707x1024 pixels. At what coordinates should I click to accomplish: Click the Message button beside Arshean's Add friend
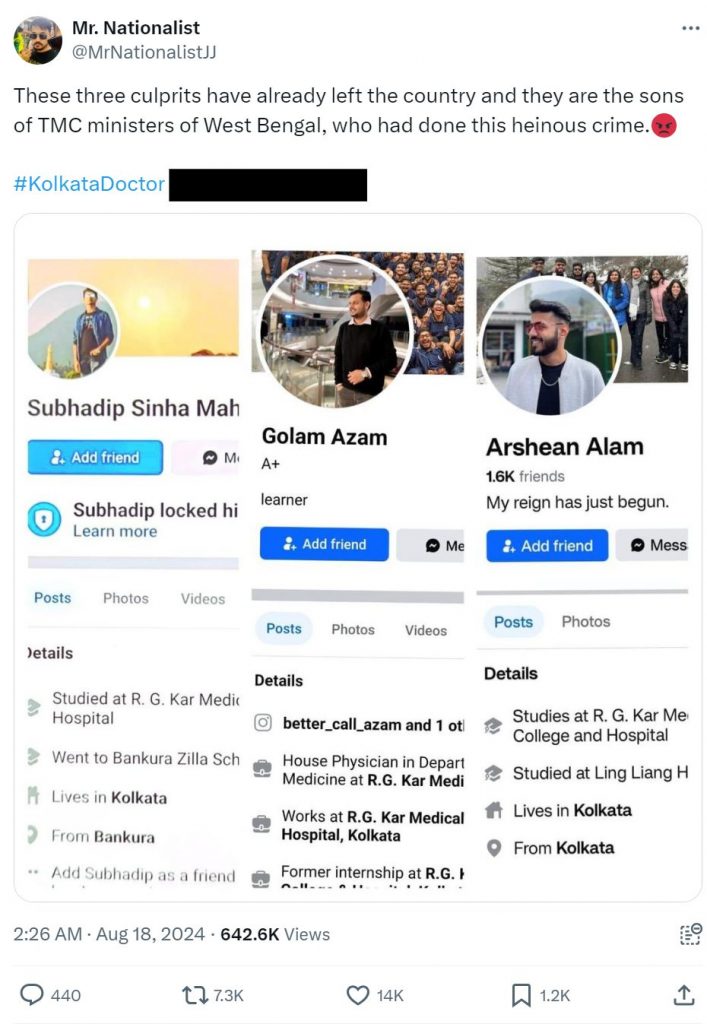tap(658, 545)
